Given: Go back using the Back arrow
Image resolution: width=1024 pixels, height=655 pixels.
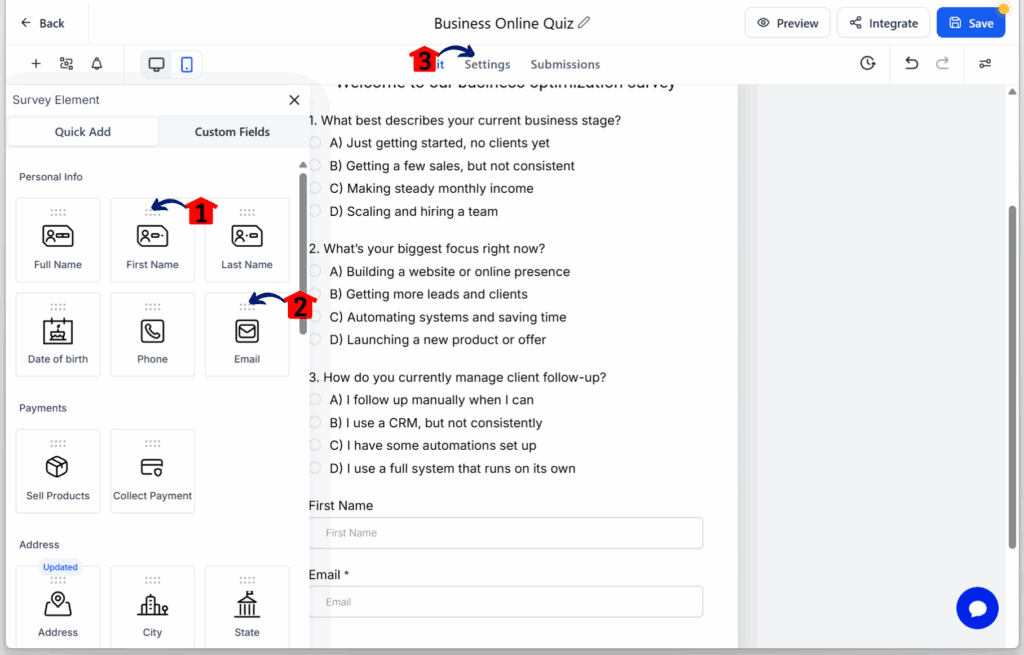Looking at the screenshot, I should coord(42,23).
